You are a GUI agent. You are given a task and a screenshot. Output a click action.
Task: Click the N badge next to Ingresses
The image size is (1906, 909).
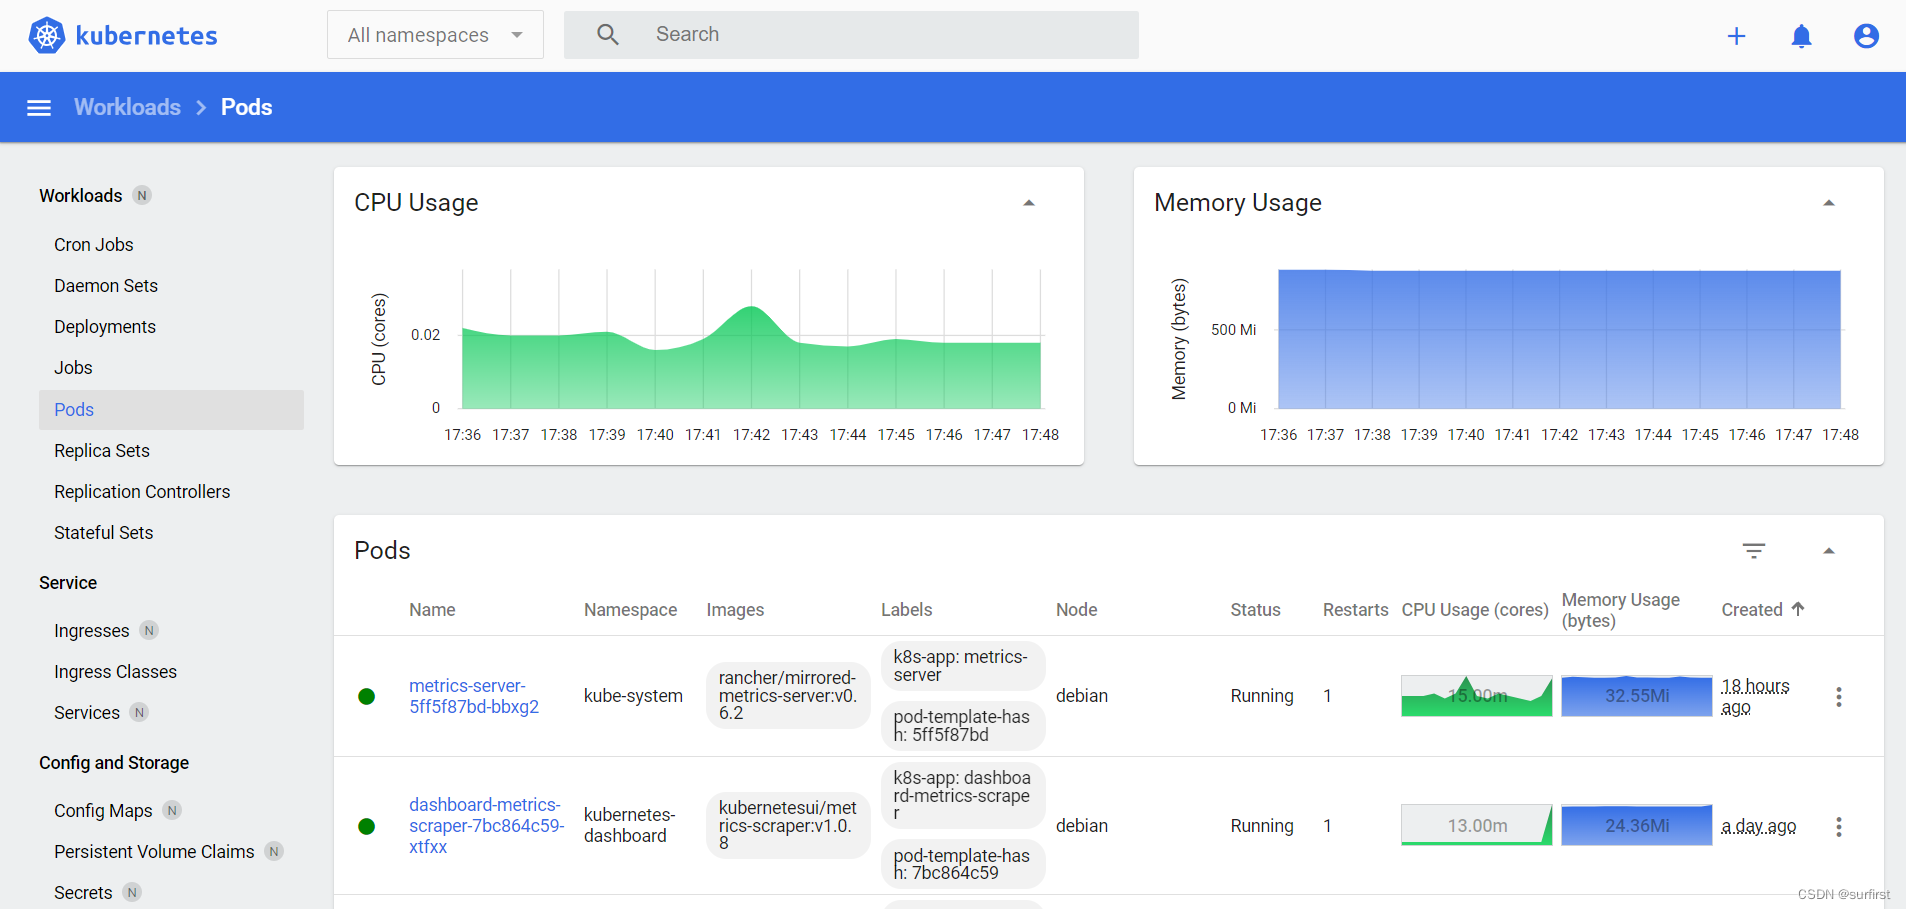(149, 630)
